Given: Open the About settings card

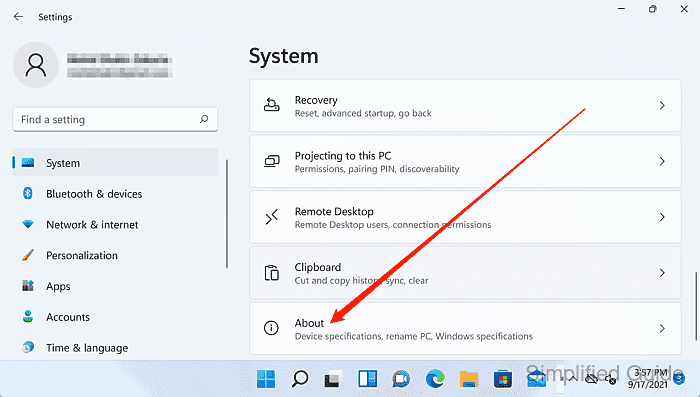Looking at the screenshot, I should tap(465, 329).
